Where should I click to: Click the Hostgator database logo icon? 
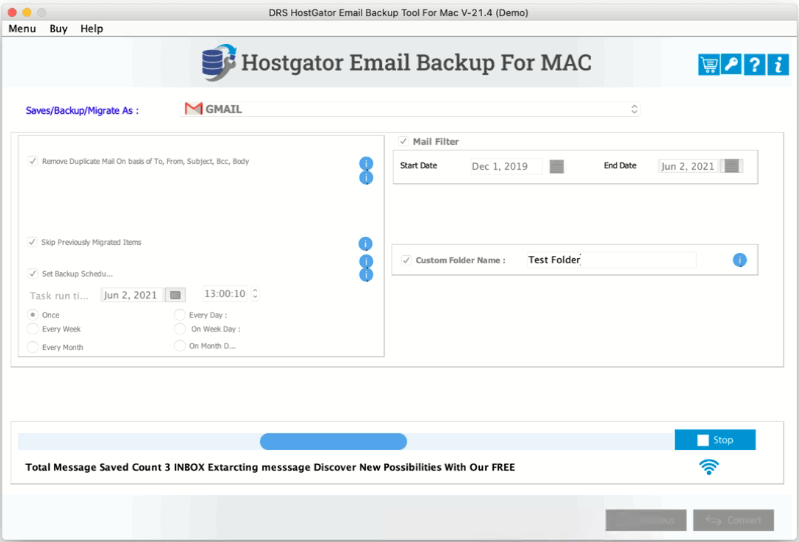coord(219,63)
